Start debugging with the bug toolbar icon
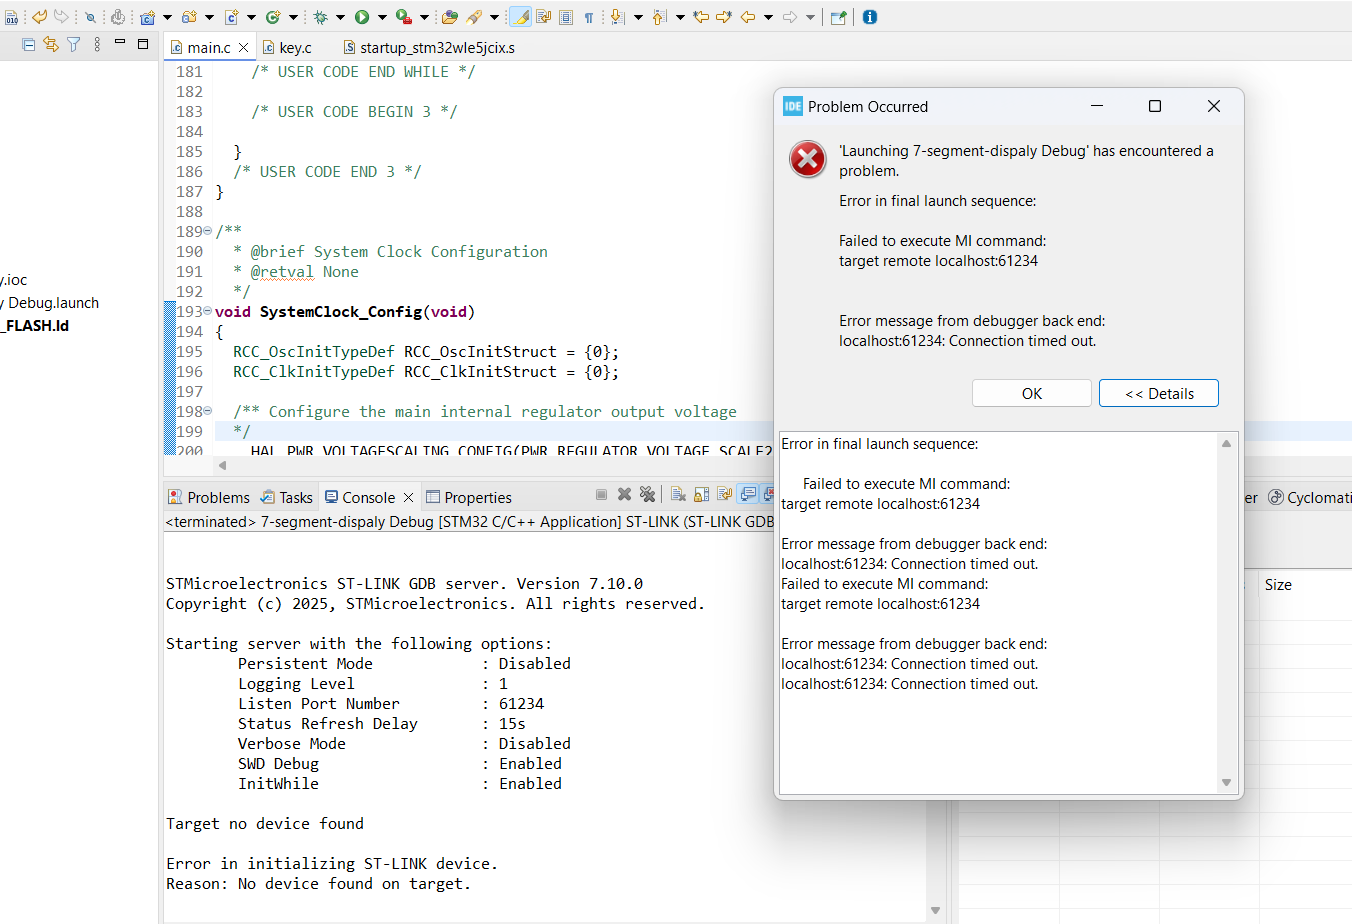Screen dimensions: 1352x924 point(320,17)
